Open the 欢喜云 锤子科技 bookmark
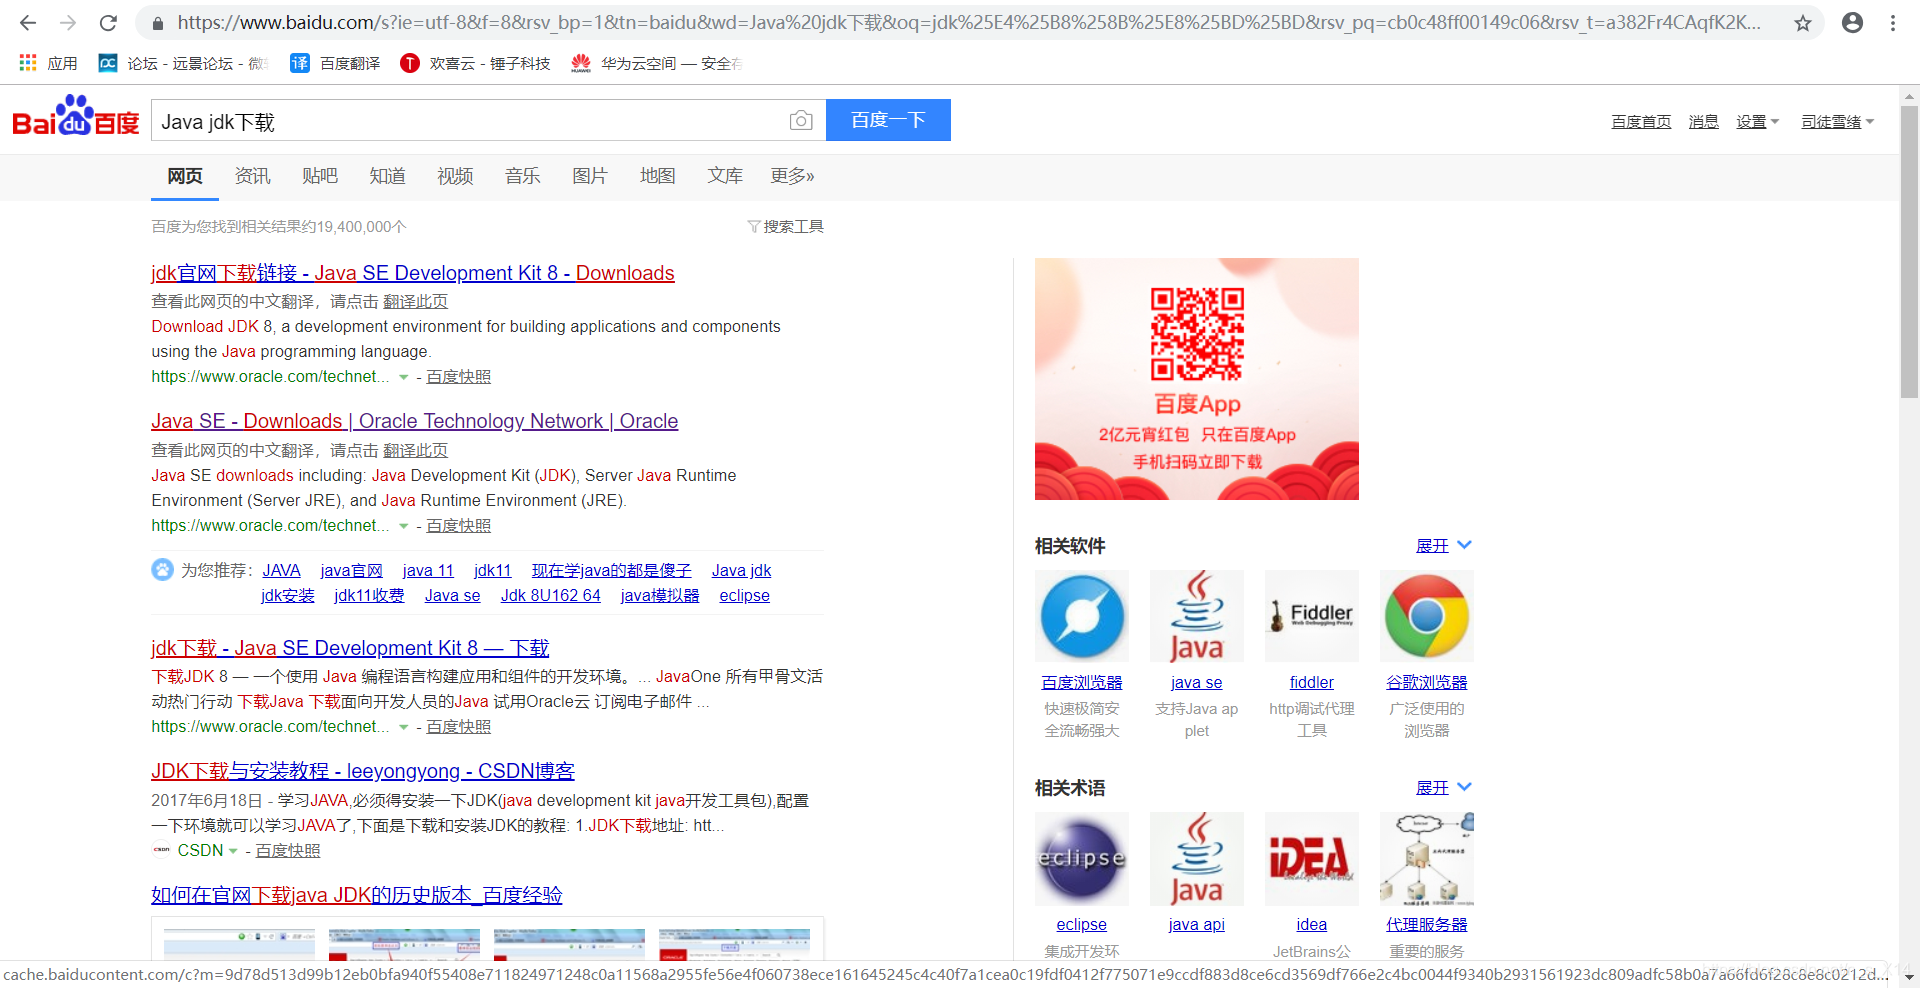The height and width of the screenshot is (988, 1920). point(475,63)
